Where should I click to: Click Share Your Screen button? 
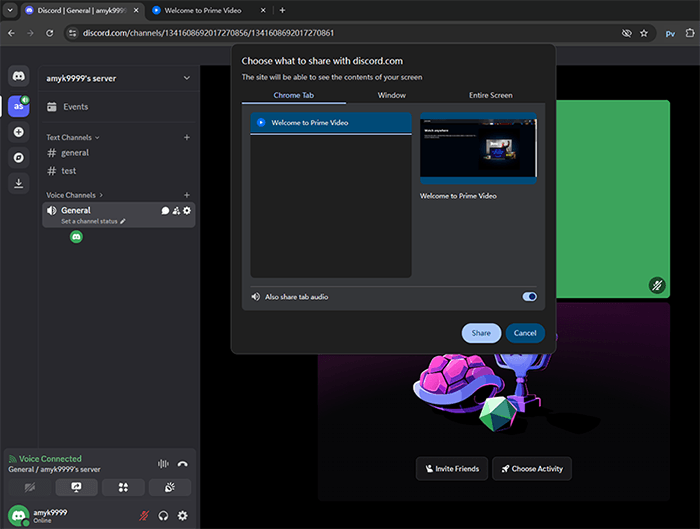tap(76, 487)
